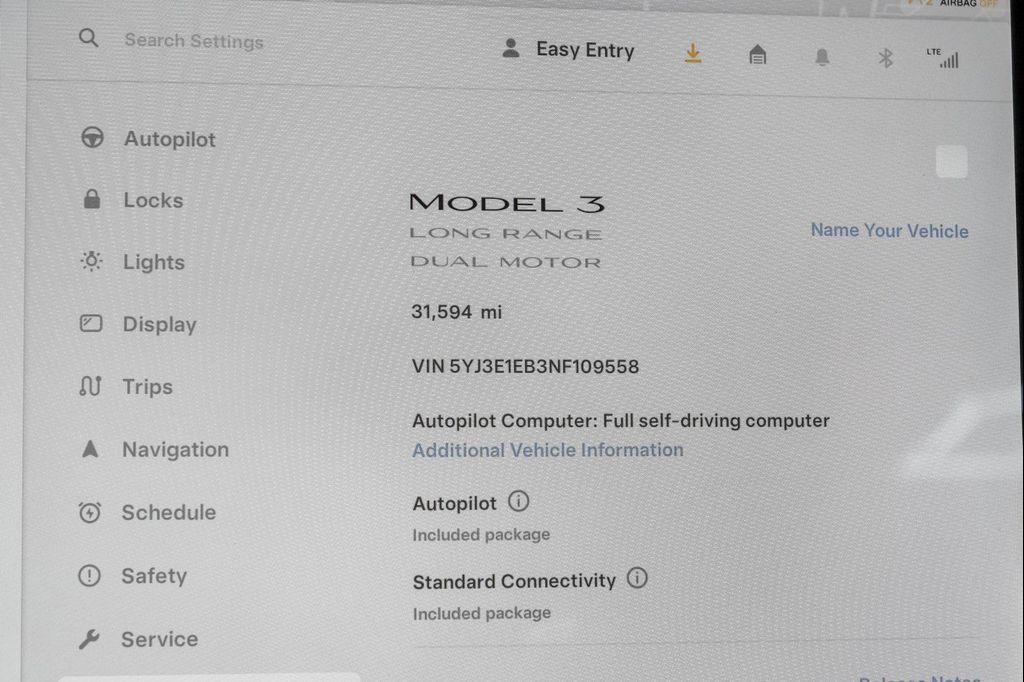
Task: Open notifications via the bell icon
Action: (x=822, y=57)
